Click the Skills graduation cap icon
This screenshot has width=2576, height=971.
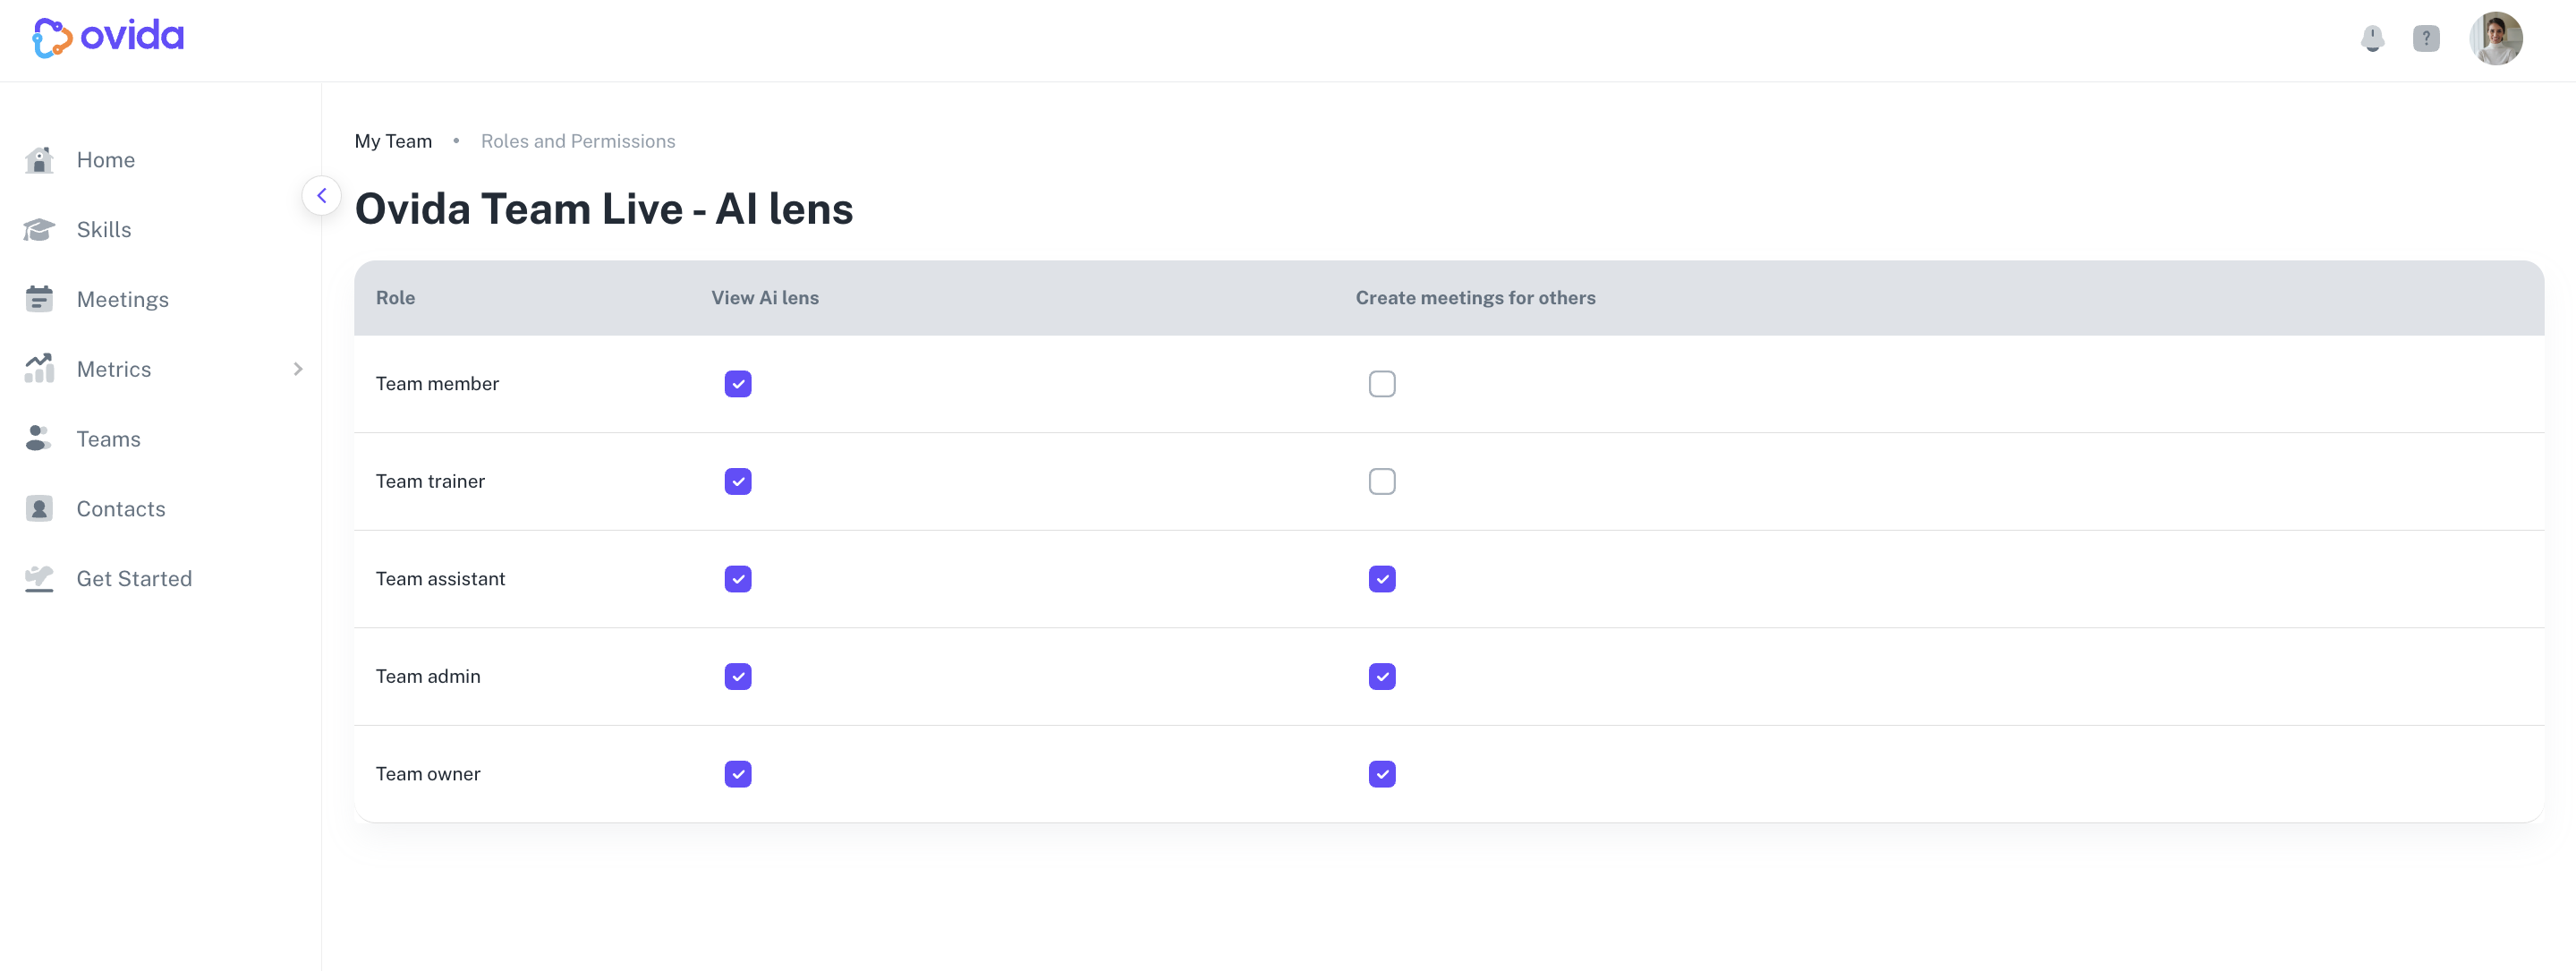[x=39, y=230]
